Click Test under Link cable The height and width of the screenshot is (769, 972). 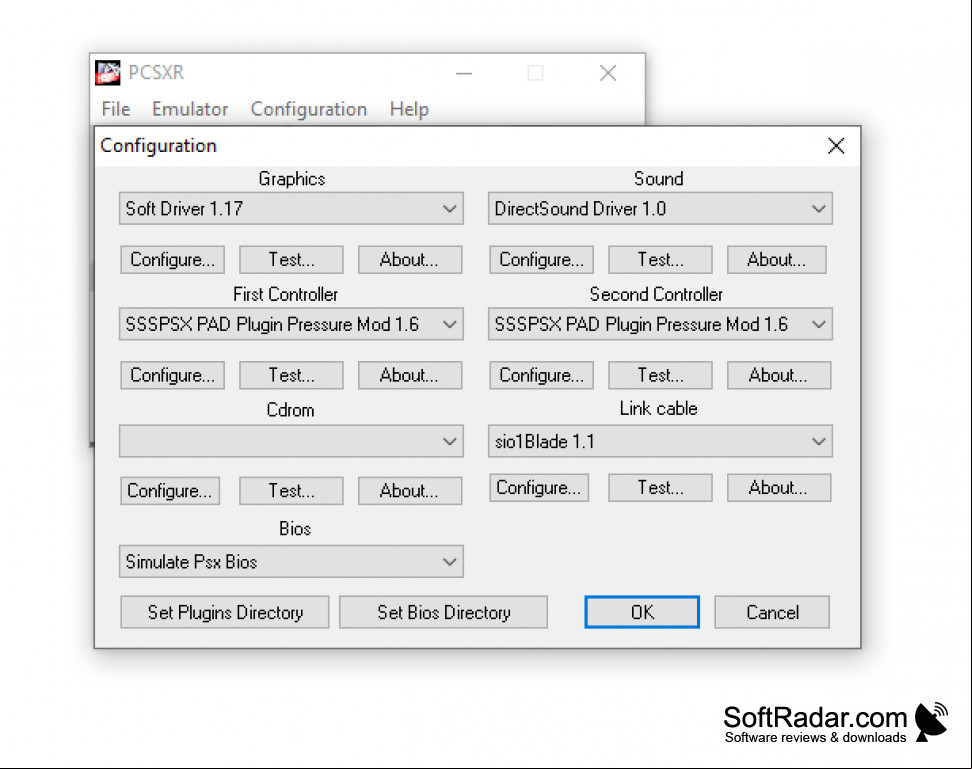click(660, 488)
